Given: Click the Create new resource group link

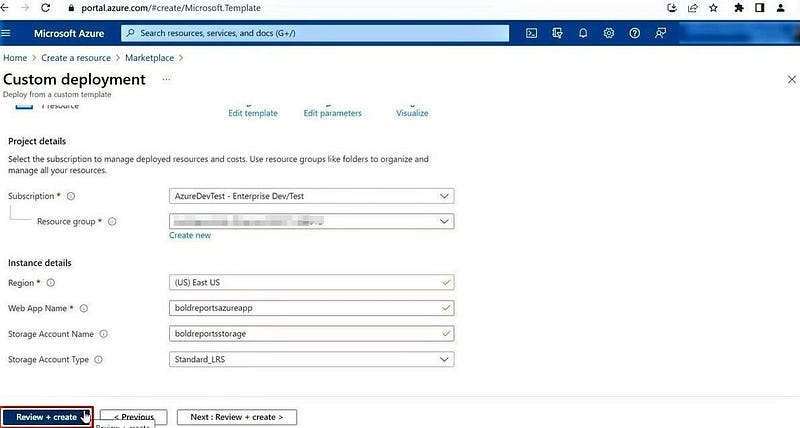Looking at the screenshot, I should 190,235.
